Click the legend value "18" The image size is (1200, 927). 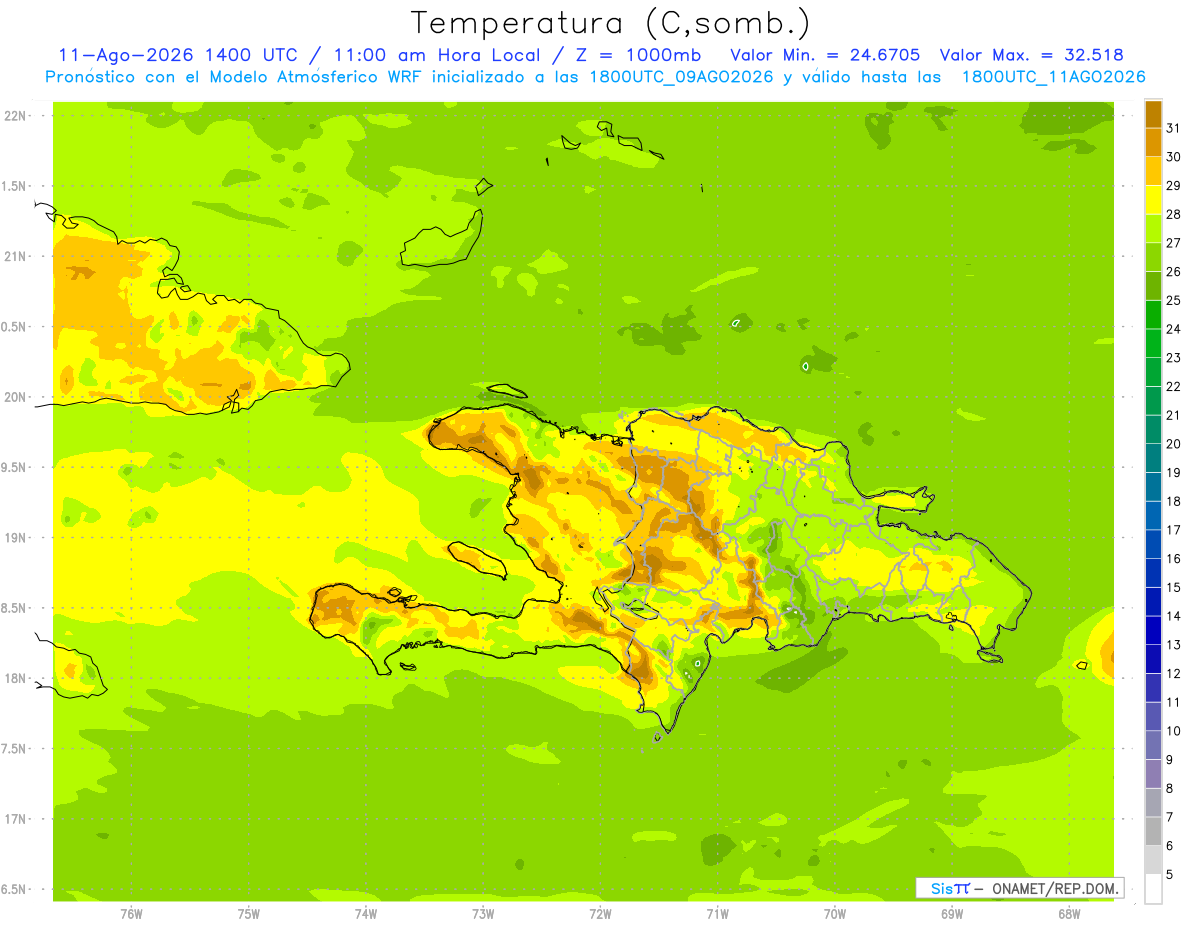[1174, 501]
